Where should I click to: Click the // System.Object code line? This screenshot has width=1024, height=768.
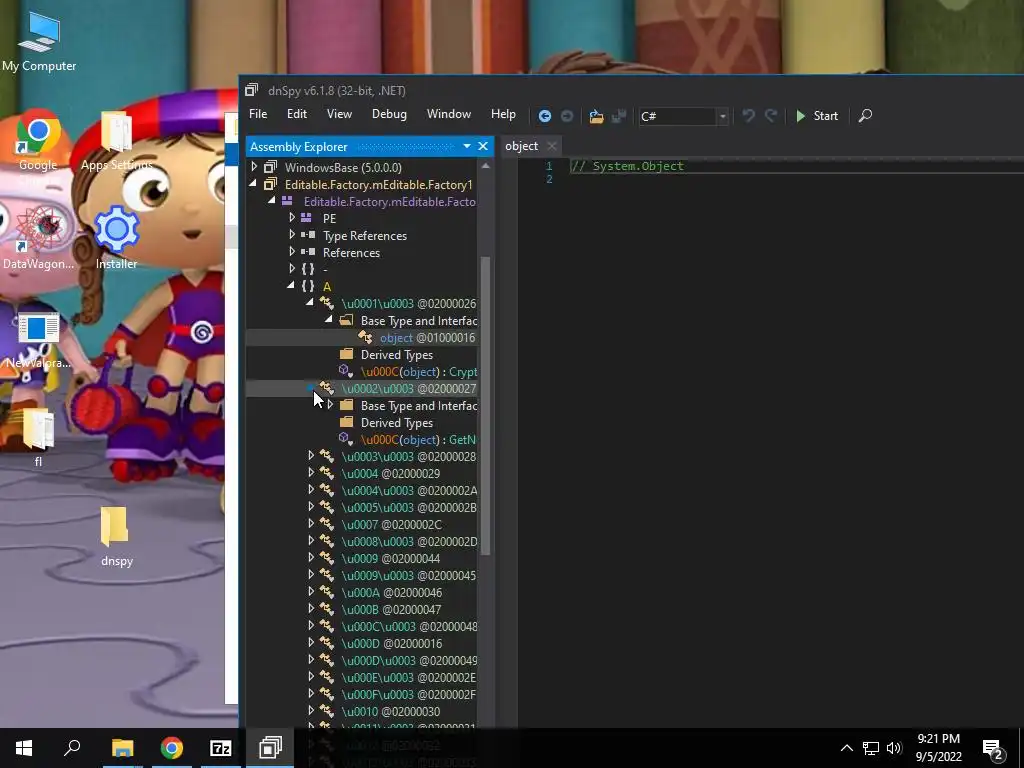click(x=627, y=166)
